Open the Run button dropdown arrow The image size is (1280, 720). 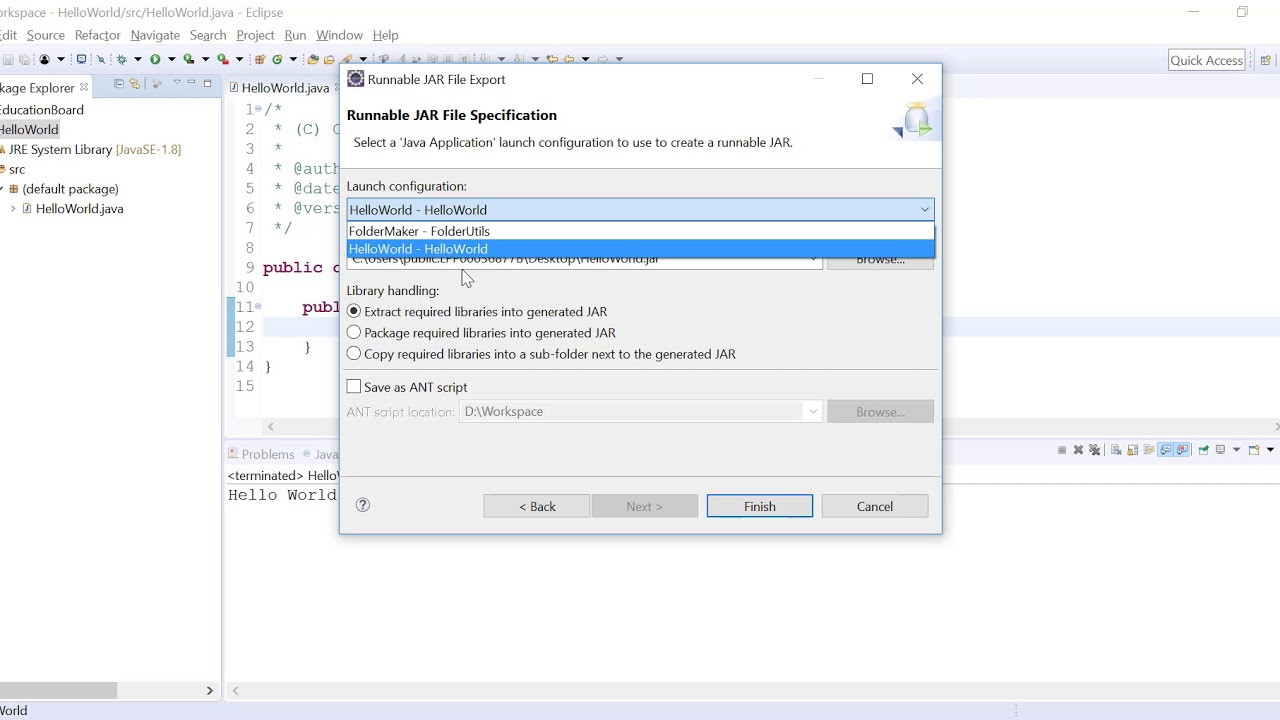pyautogui.click(x=171, y=59)
